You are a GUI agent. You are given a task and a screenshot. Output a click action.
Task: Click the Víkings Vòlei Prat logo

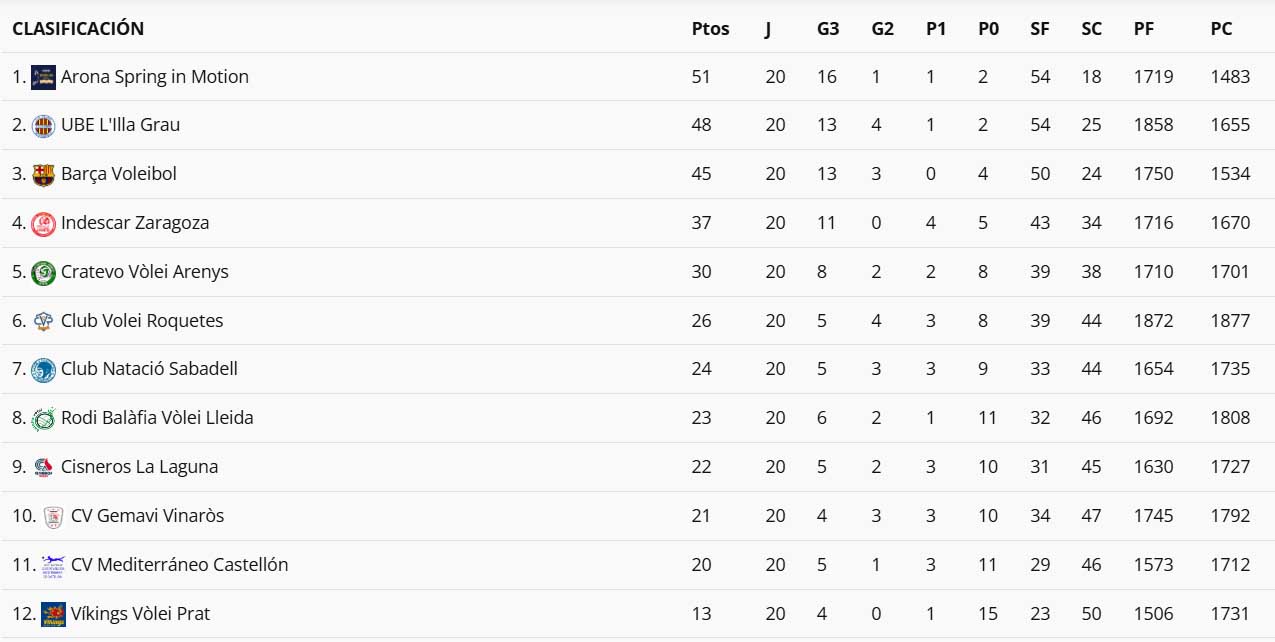point(53,614)
